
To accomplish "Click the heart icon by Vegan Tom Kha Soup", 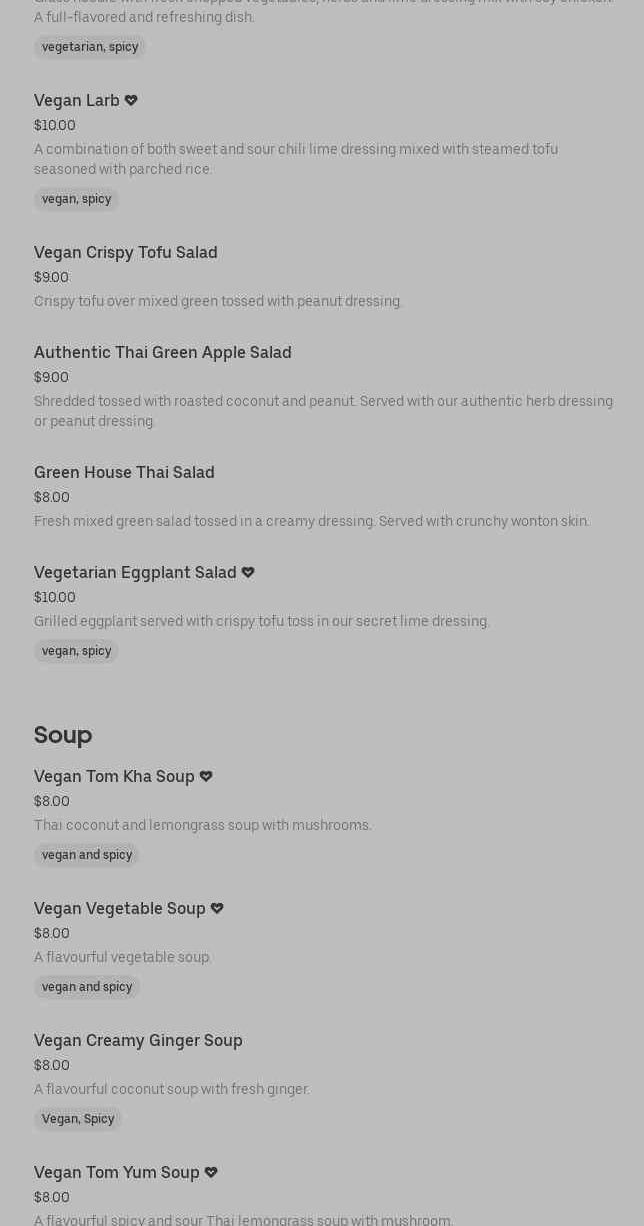I will pos(206,776).
